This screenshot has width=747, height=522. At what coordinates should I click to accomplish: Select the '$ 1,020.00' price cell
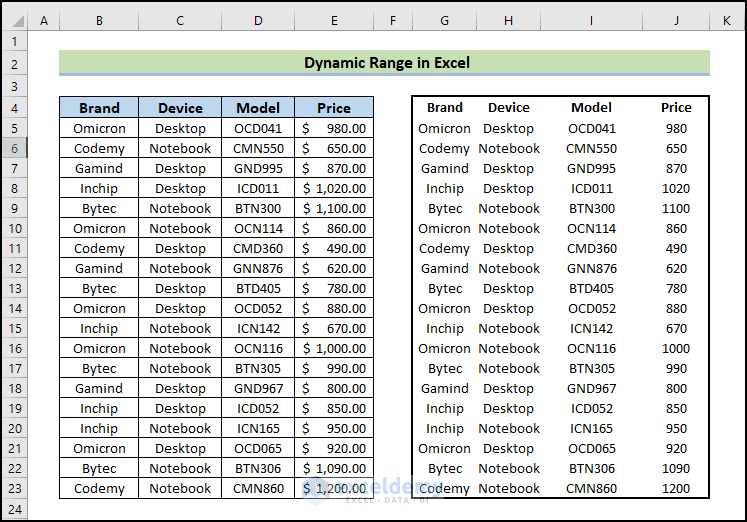[334, 188]
